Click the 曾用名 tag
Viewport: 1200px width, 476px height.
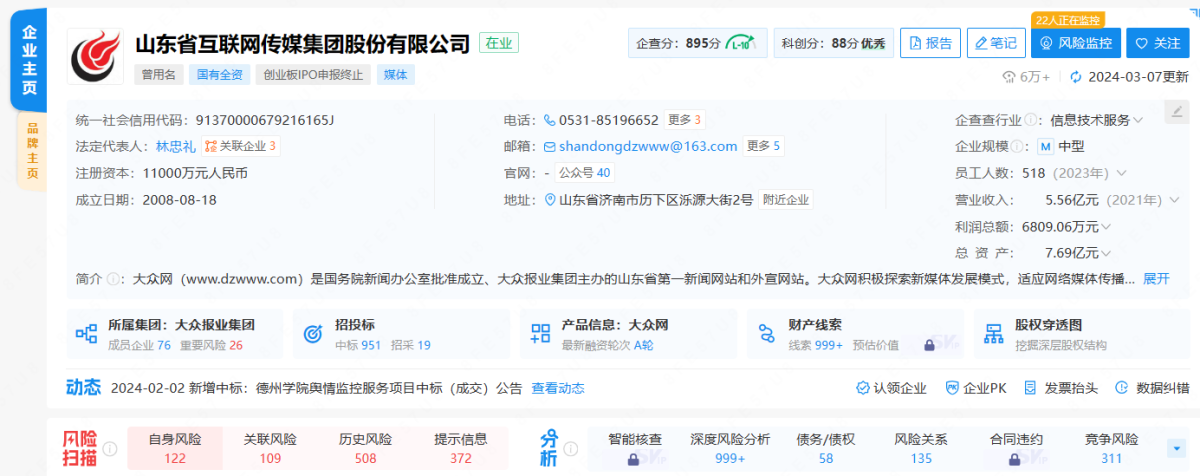[x=158, y=74]
